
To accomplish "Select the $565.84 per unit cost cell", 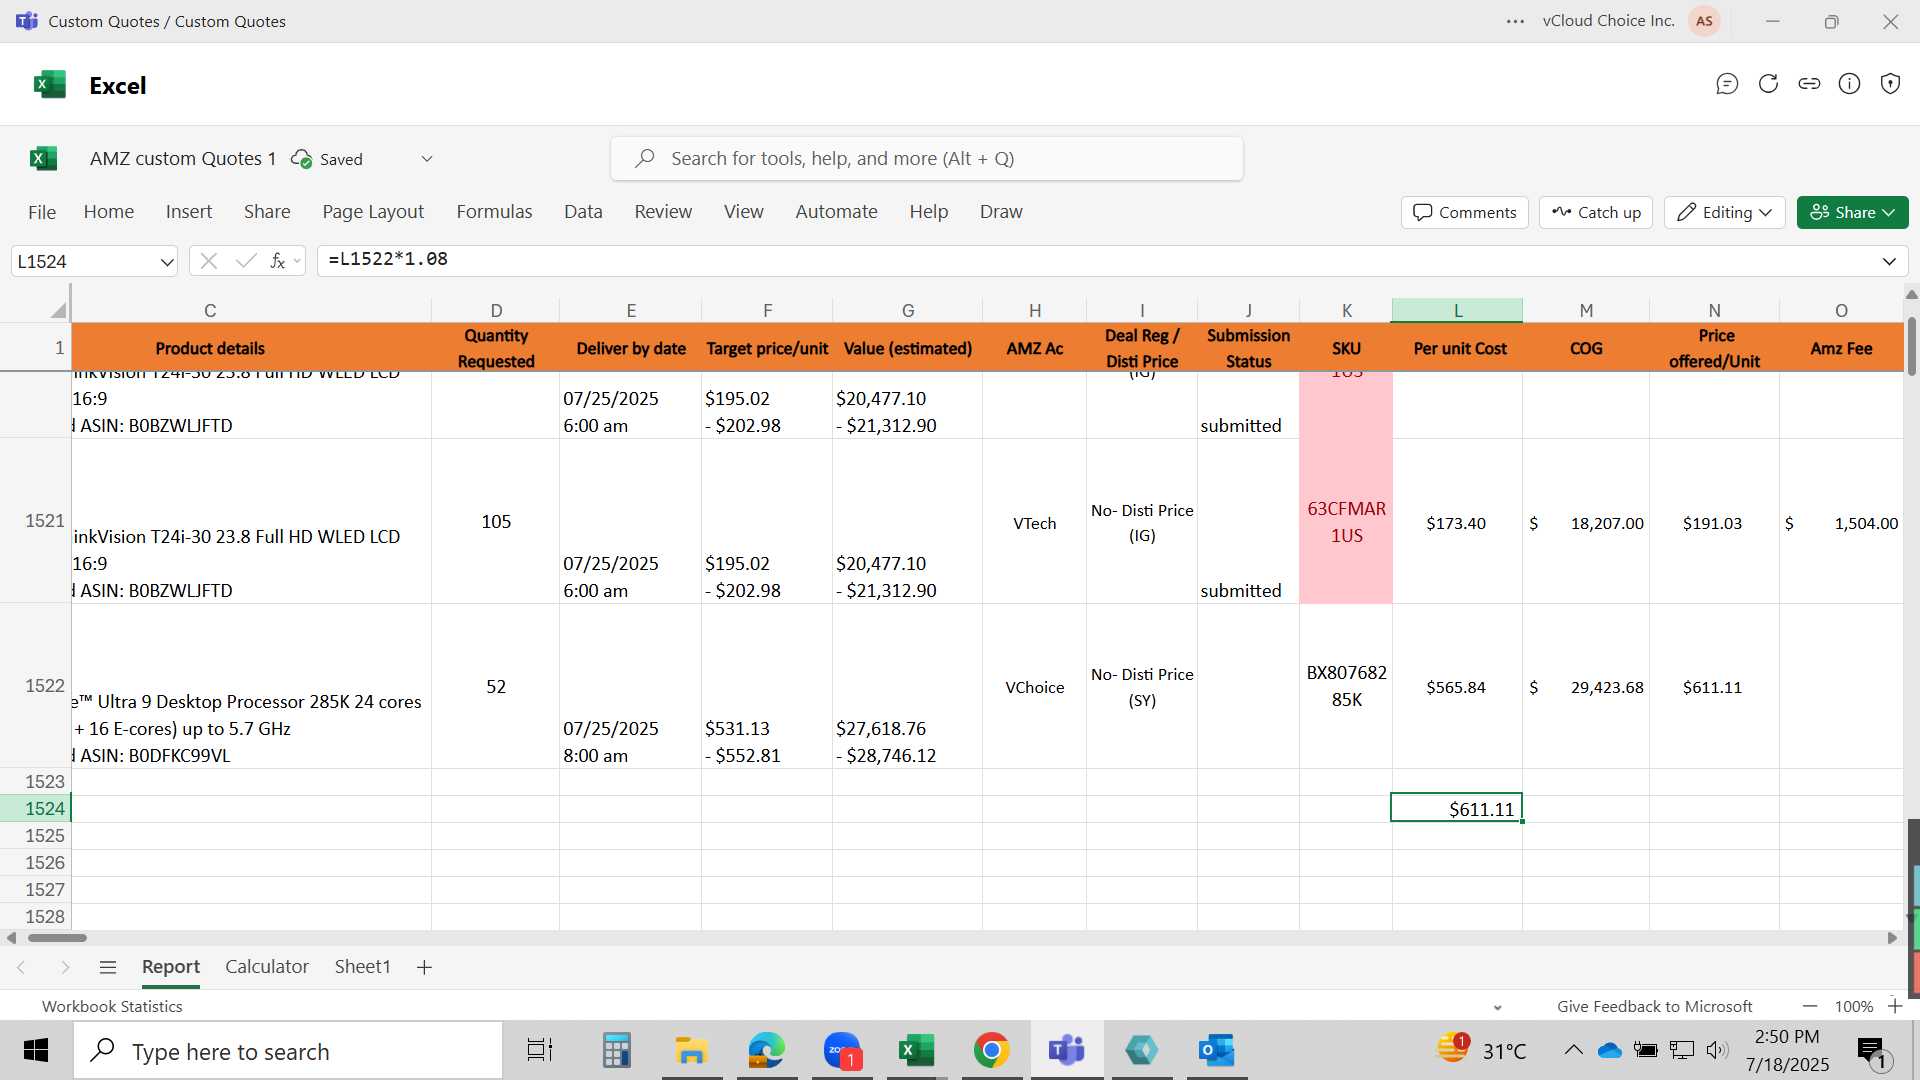I will pyautogui.click(x=1457, y=687).
